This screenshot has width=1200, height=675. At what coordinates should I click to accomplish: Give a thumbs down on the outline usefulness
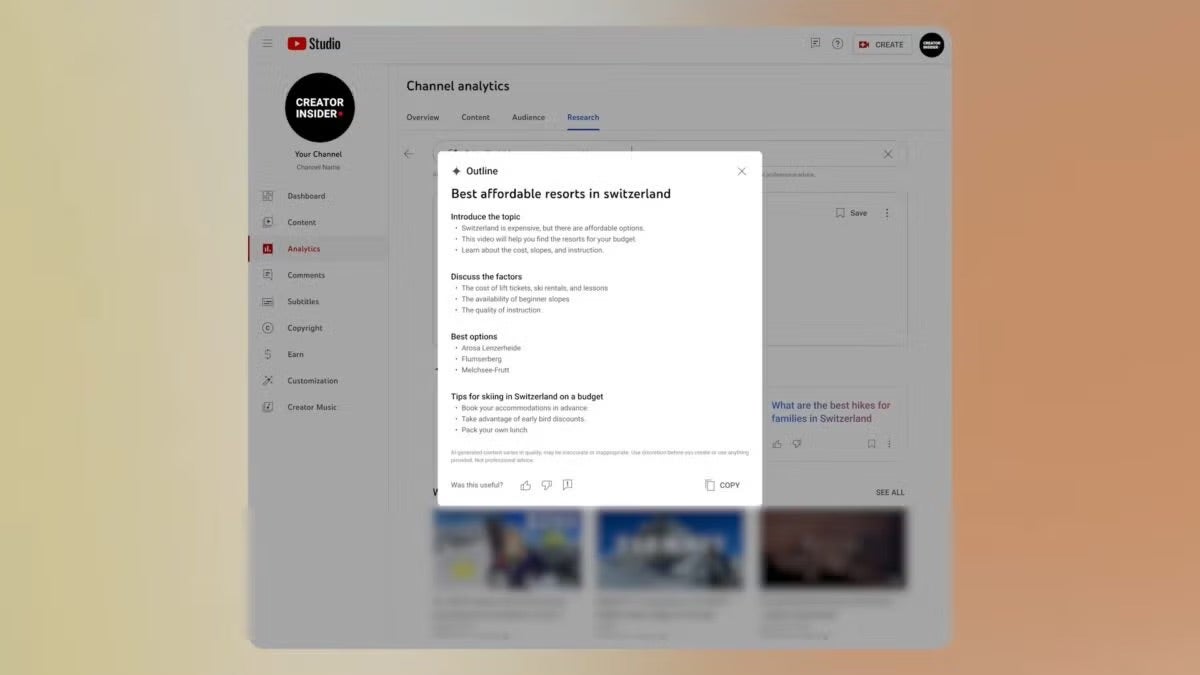tap(546, 485)
